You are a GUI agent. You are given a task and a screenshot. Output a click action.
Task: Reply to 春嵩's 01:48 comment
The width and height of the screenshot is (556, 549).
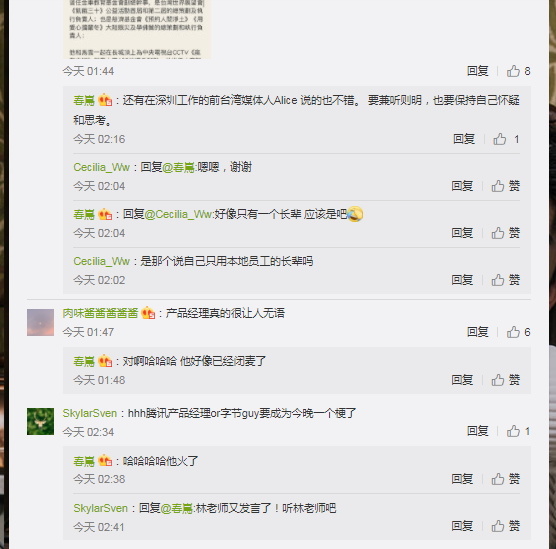tap(462, 380)
